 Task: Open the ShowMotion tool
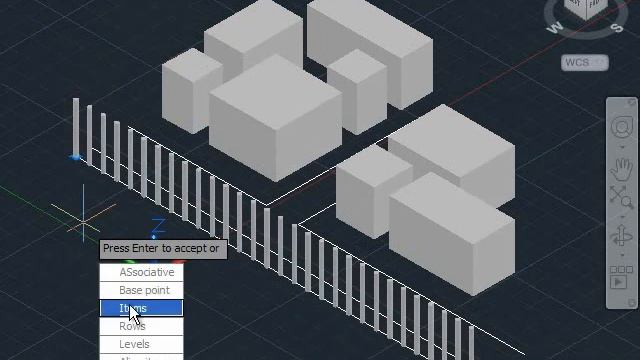[x=621, y=278]
